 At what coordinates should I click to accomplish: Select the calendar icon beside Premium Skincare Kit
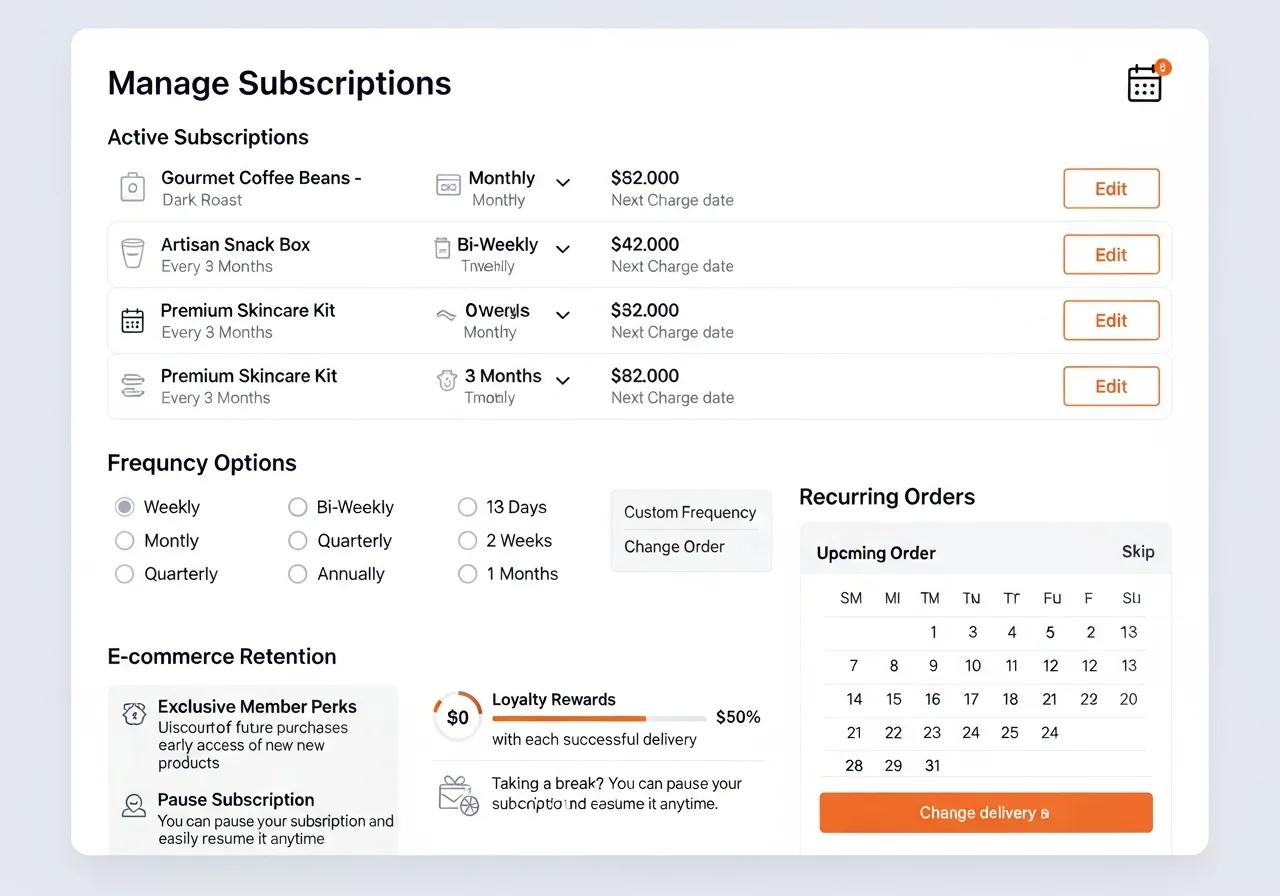click(x=132, y=320)
